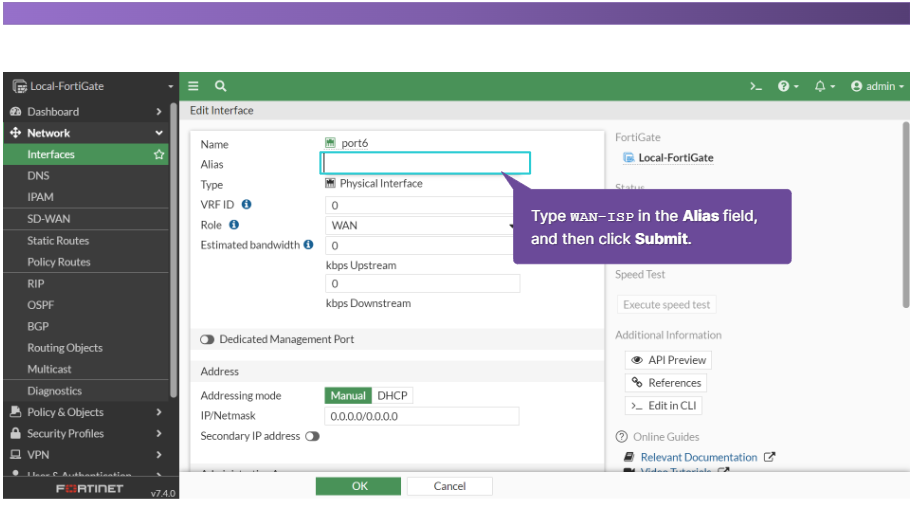Select DHCP addressing mode

point(392,395)
